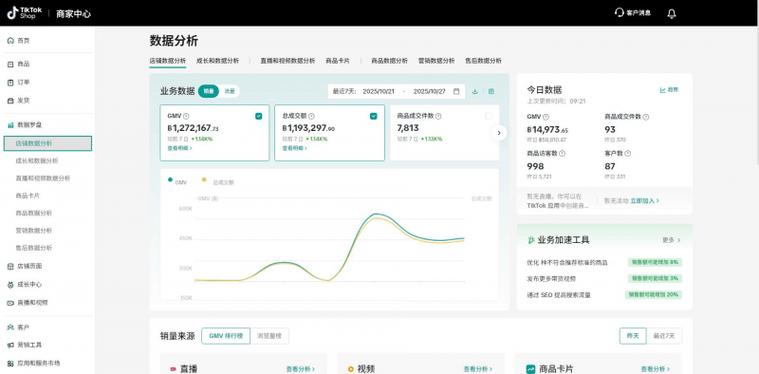
Task: Select GMV 排行榜 in 销量来源
Action: [226, 336]
